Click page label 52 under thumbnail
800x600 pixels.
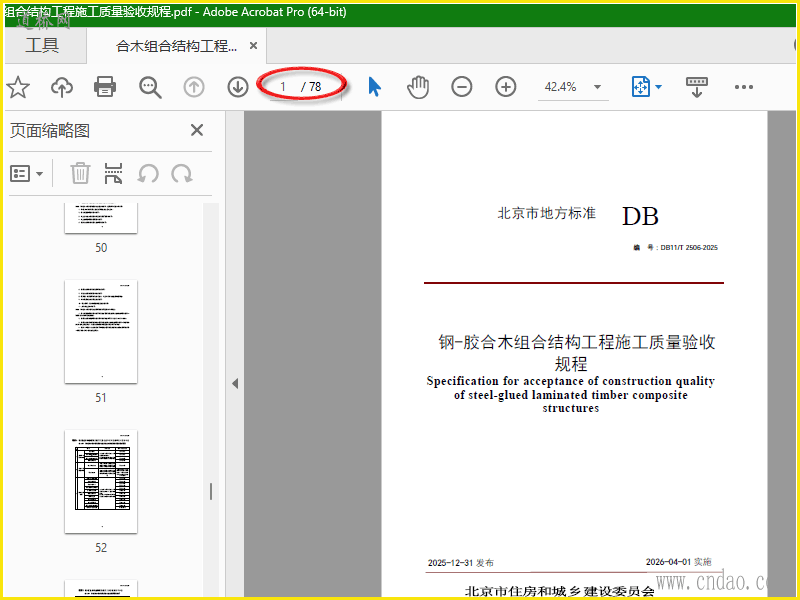click(101, 547)
